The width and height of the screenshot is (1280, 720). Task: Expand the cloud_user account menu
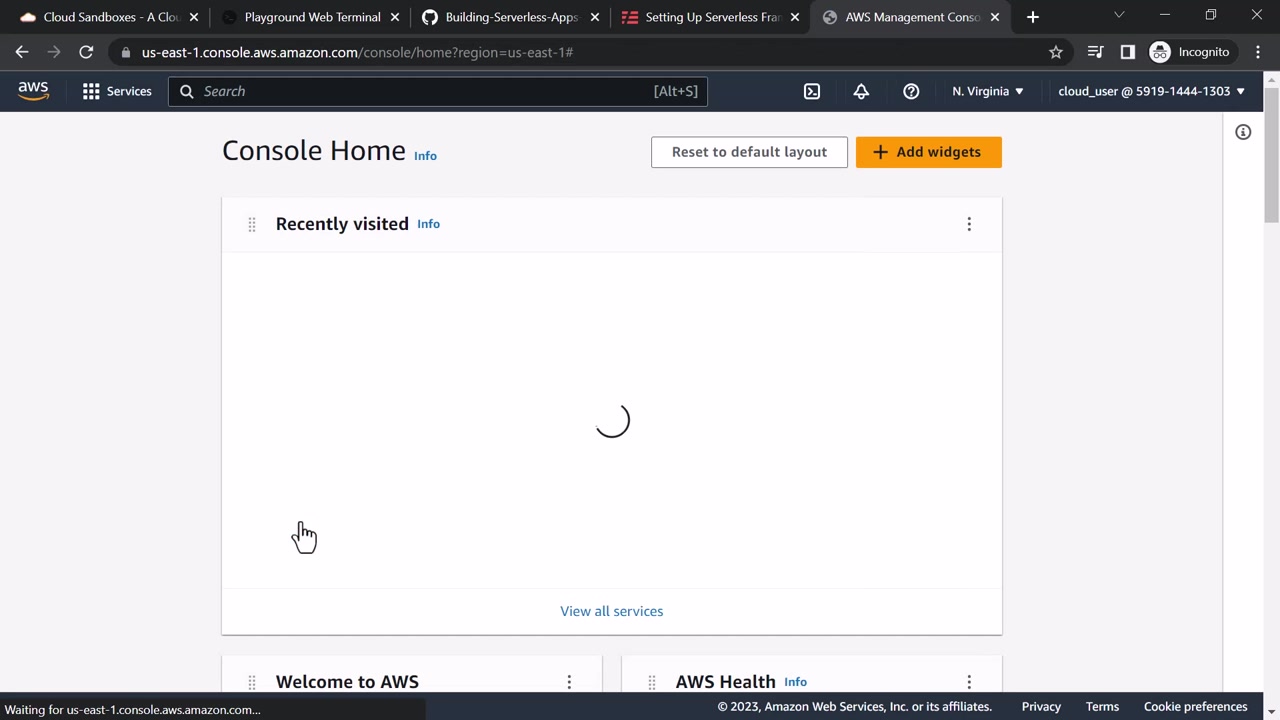(1152, 91)
